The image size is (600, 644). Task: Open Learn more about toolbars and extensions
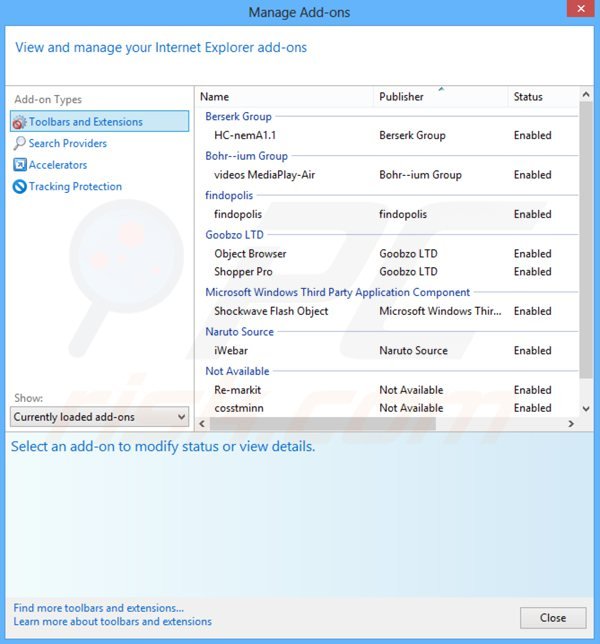(113, 621)
